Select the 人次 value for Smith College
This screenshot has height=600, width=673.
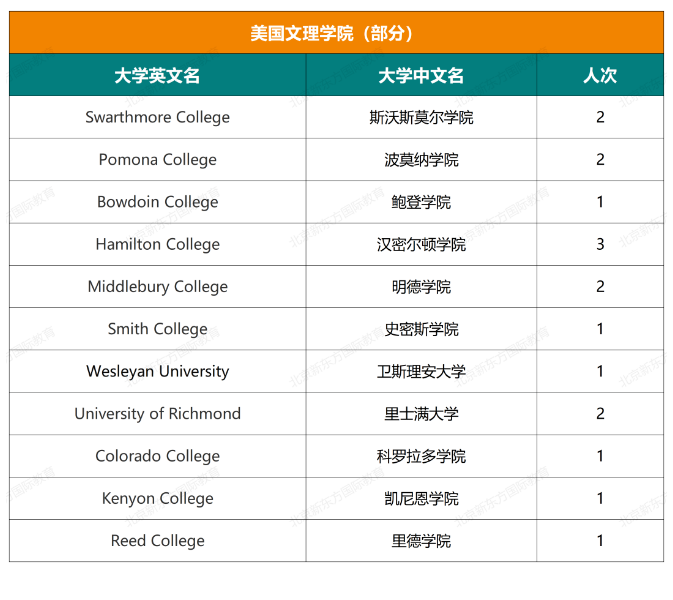(600, 329)
